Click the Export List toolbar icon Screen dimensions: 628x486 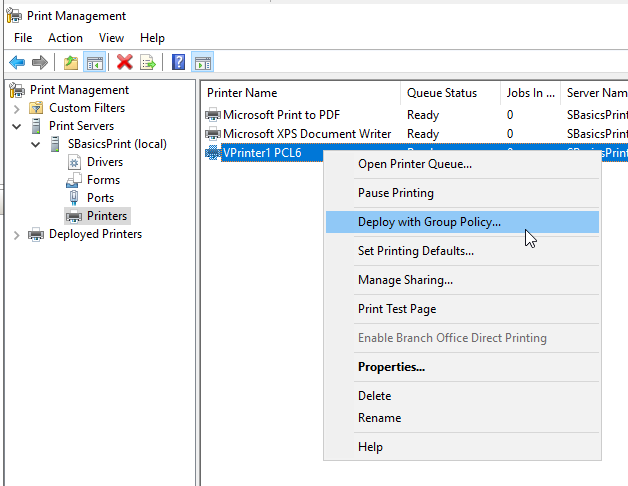coord(148,62)
